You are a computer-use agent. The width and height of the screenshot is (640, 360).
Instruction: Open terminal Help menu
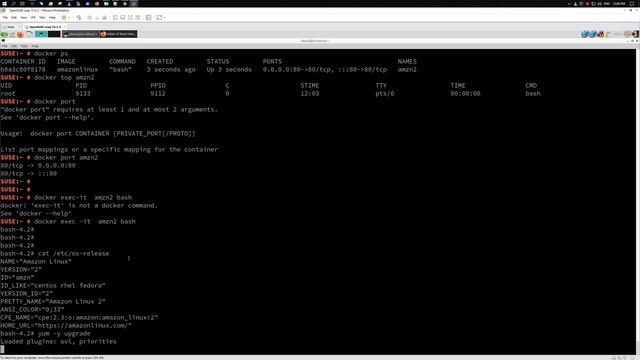pos(35,46)
